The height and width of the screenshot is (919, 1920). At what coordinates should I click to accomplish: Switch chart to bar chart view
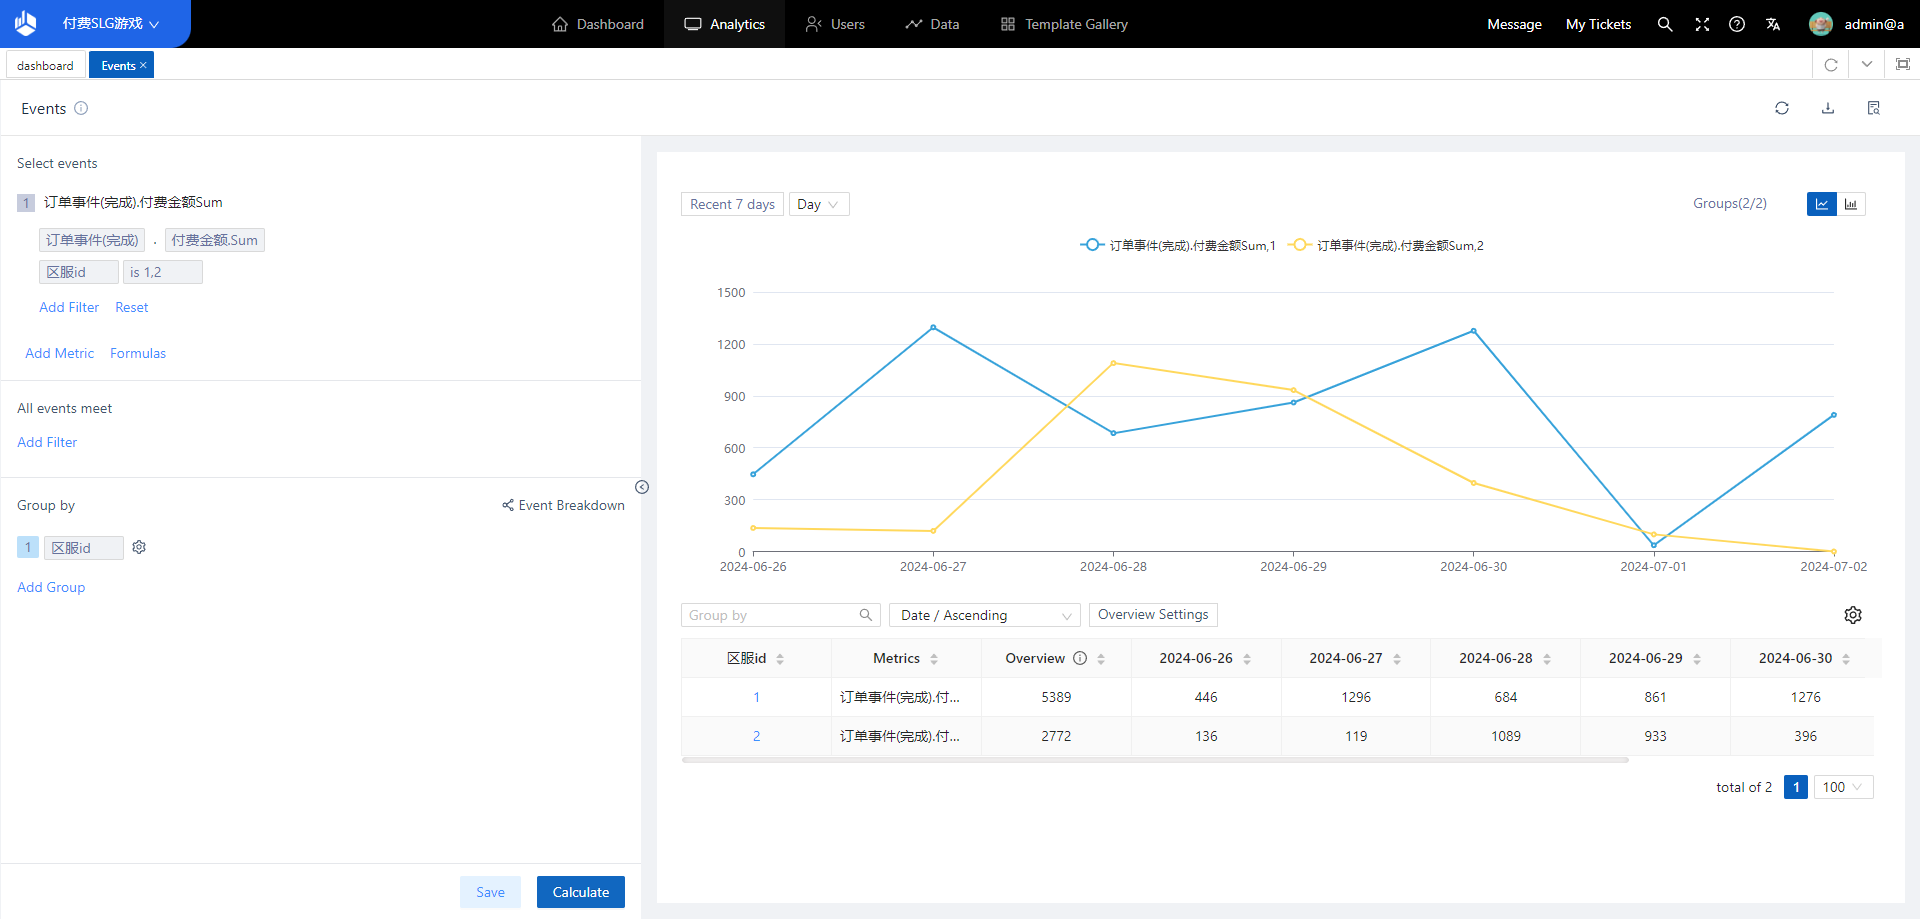click(1851, 204)
